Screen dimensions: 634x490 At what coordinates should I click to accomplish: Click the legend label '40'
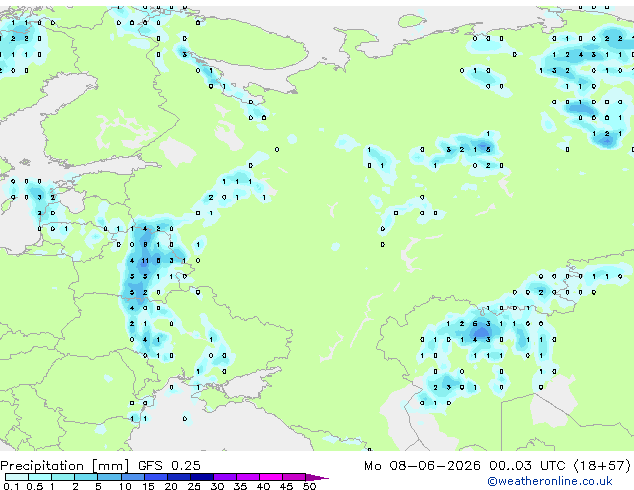point(263,486)
